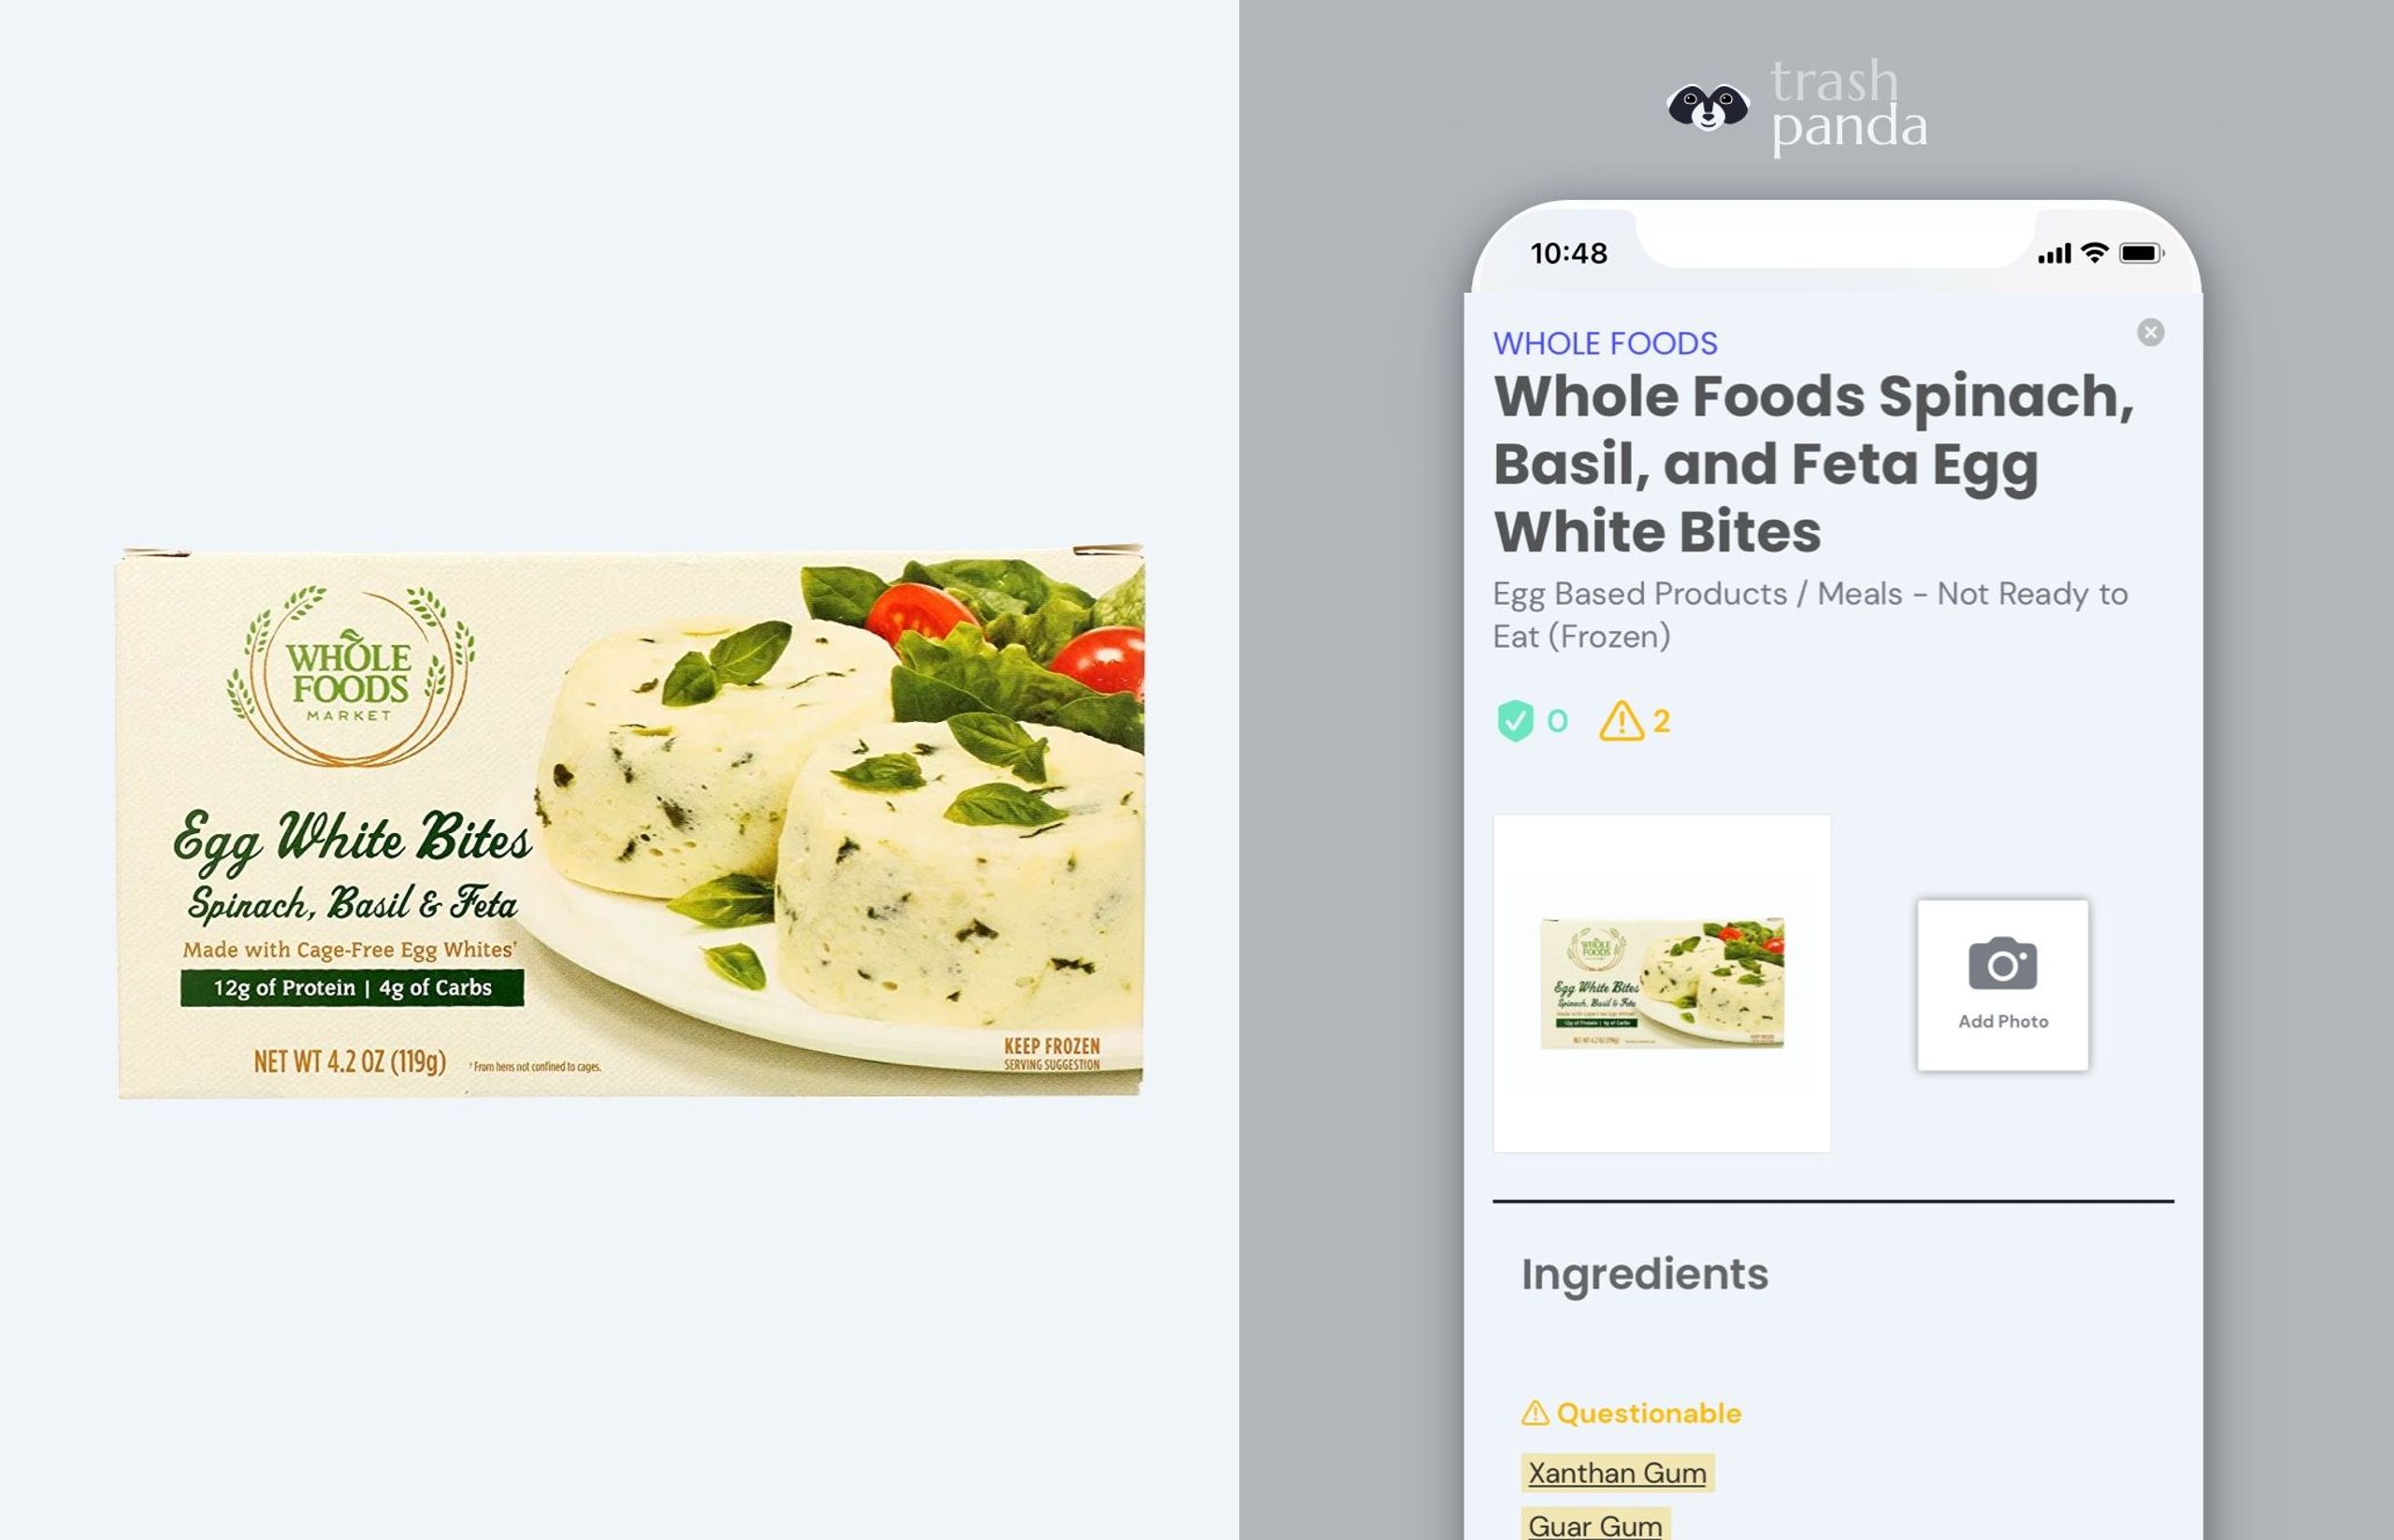
Task: Click the yellow warning triangle count icon
Action: click(1621, 720)
